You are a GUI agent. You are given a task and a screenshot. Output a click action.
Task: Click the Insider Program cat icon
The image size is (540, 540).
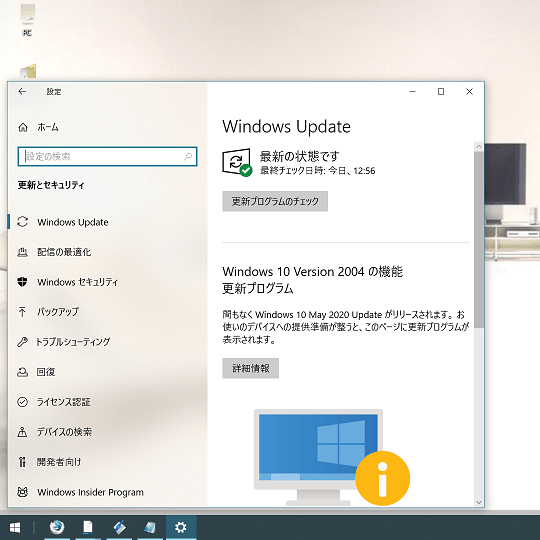[22, 492]
